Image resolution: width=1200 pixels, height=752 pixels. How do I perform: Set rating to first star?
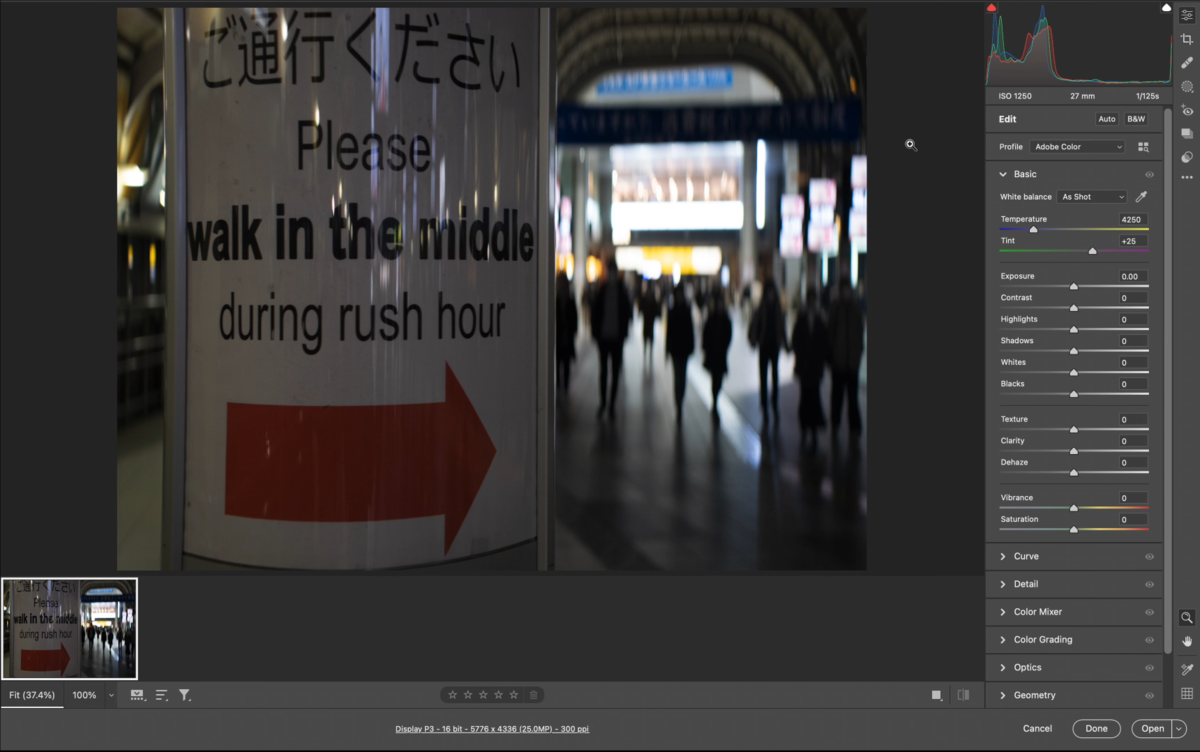pyautogui.click(x=452, y=695)
